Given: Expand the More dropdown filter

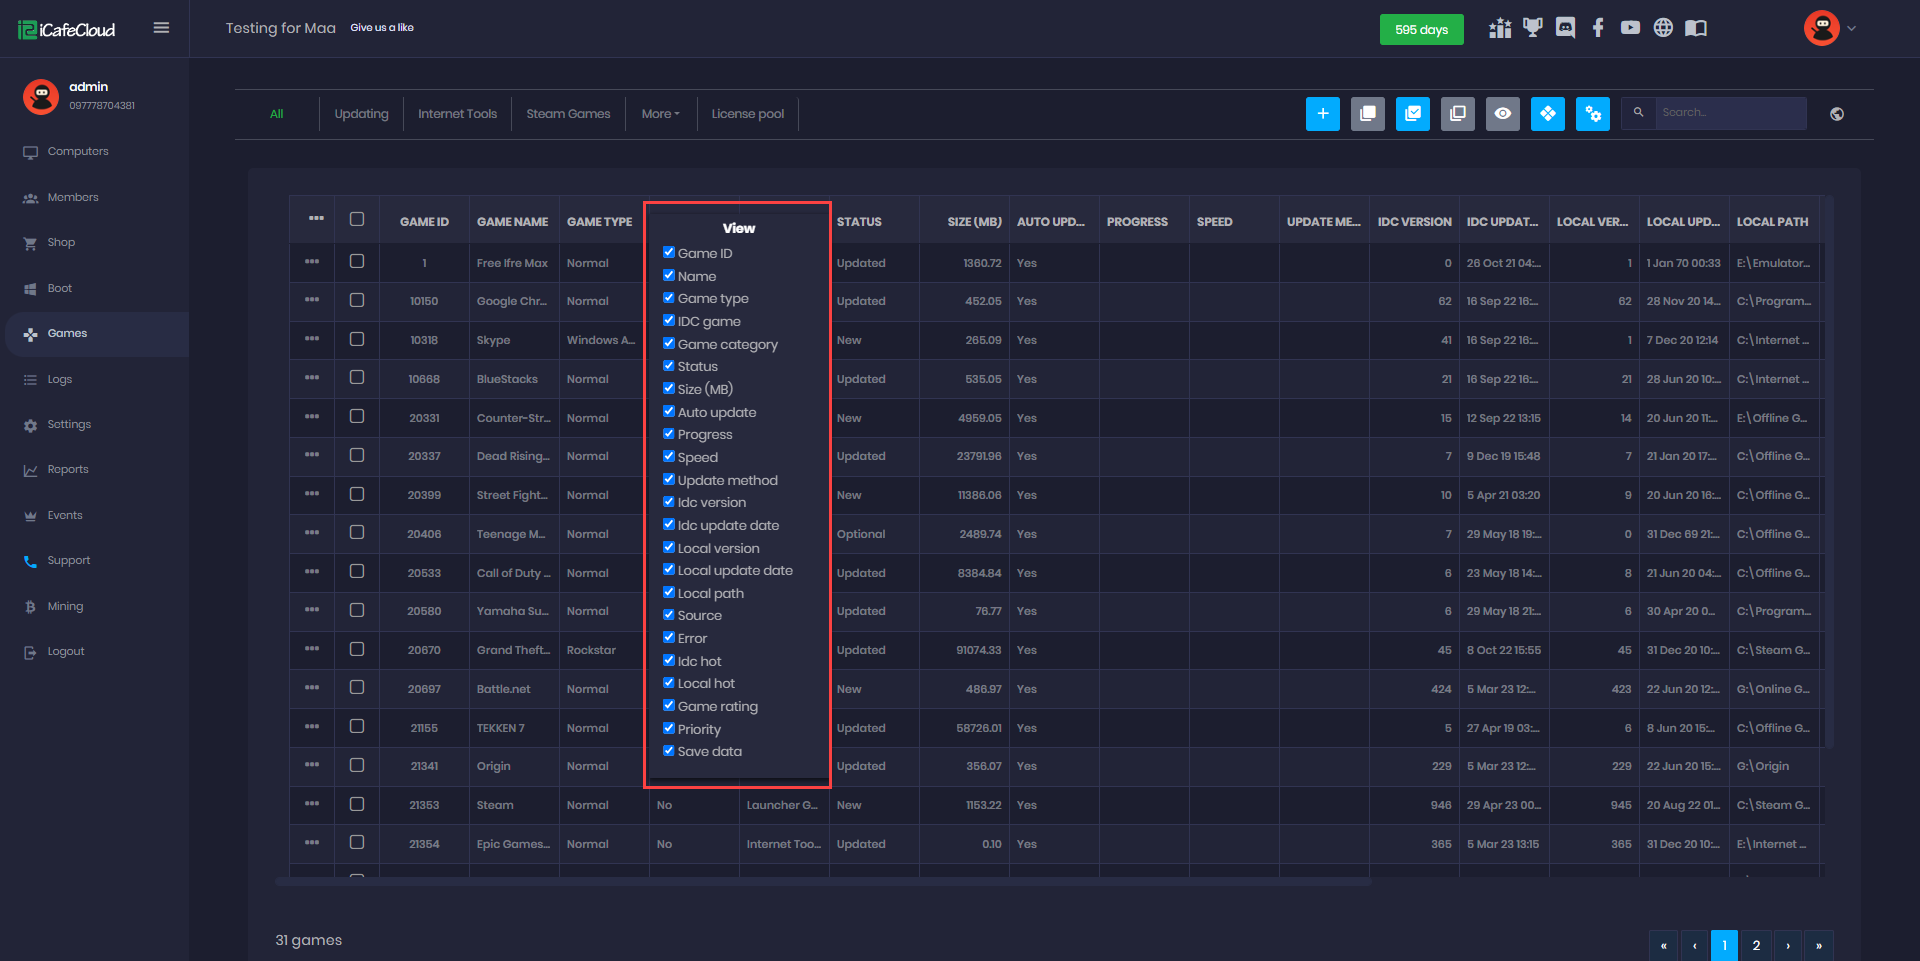Looking at the screenshot, I should coord(660,114).
